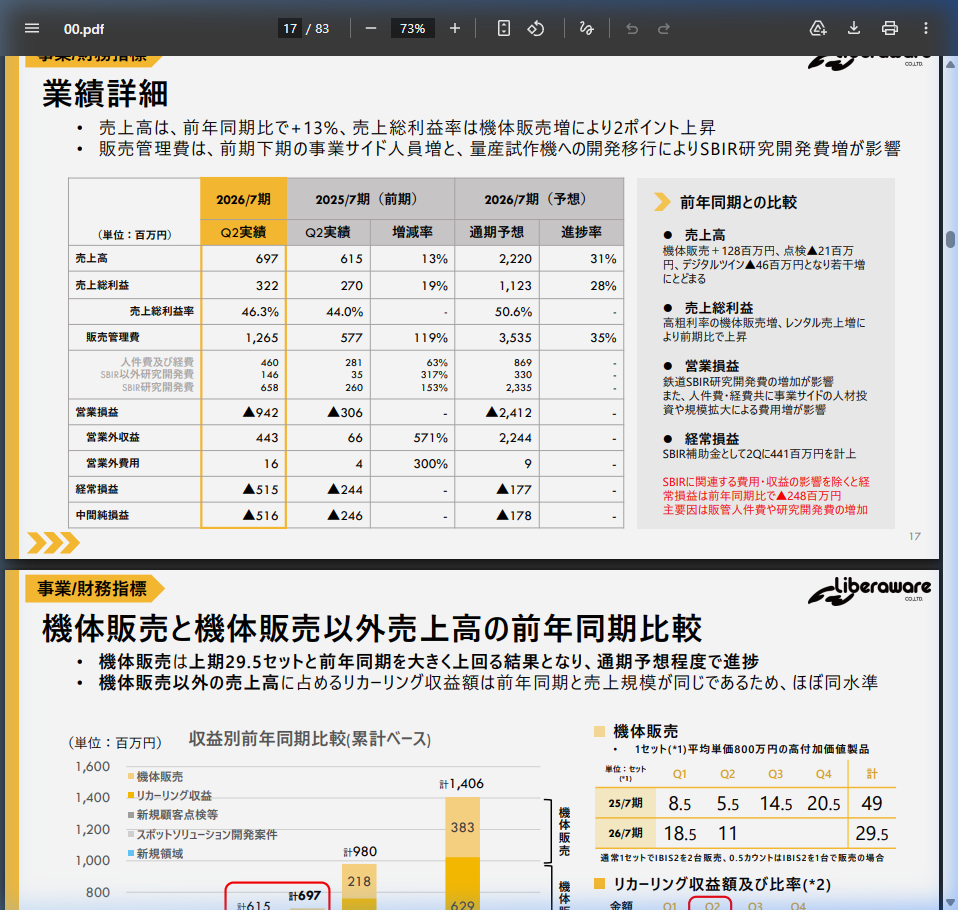Click the 00.pdf file name title

pyautogui.click(x=83, y=28)
